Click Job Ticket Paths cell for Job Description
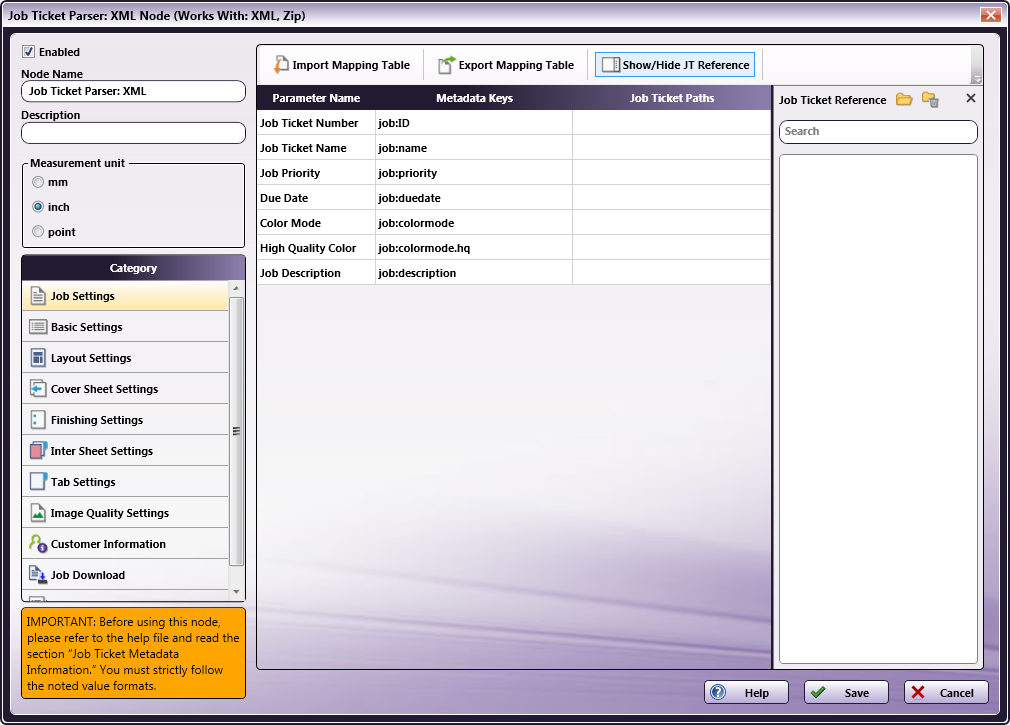Screen dimensions: 1010x725 point(672,273)
